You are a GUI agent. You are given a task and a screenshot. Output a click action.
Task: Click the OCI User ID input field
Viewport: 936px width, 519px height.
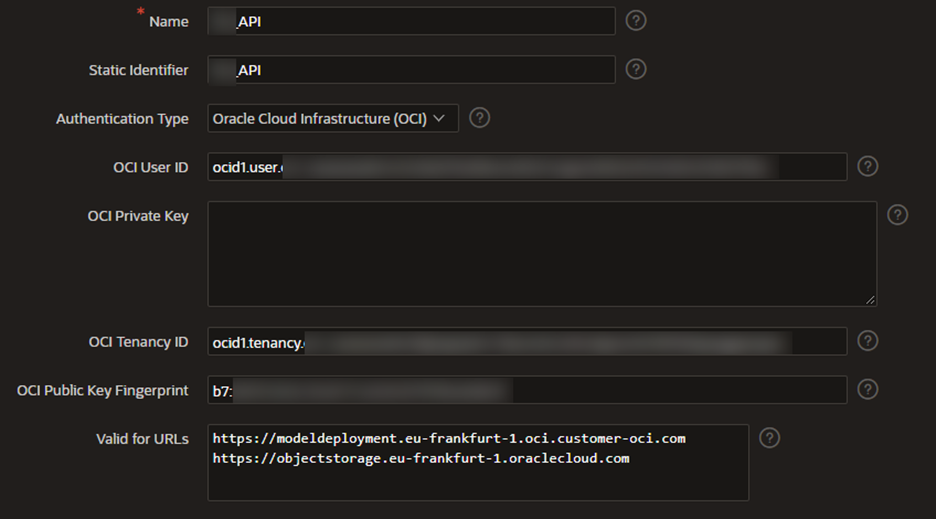point(527,167)
